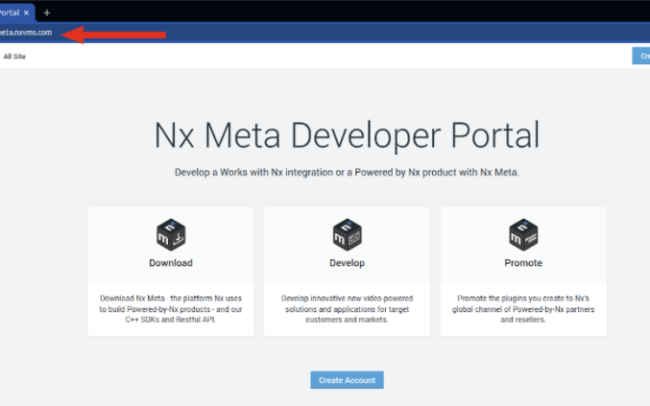Open the Develop card heading
The height and width of the screenshot is (406, 650).
click(347, 263)
